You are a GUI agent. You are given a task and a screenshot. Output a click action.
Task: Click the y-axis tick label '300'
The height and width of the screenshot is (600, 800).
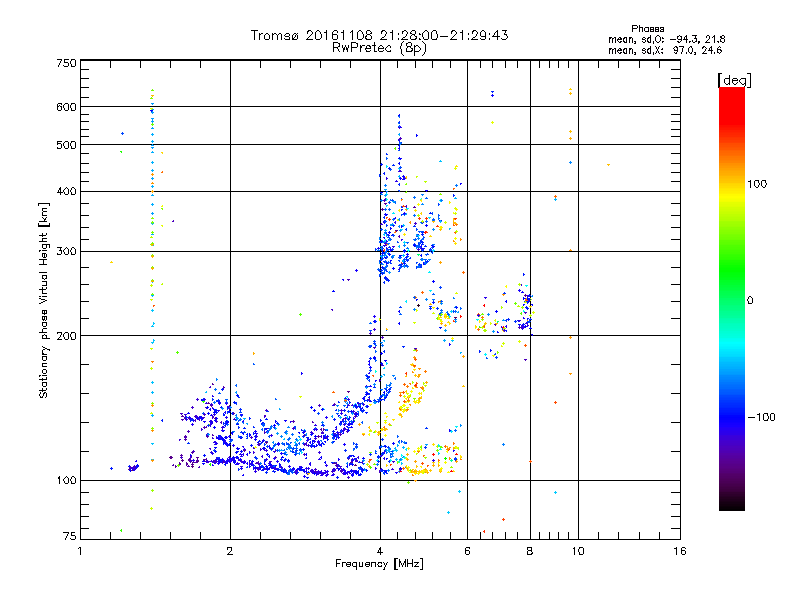pos(66,251)
